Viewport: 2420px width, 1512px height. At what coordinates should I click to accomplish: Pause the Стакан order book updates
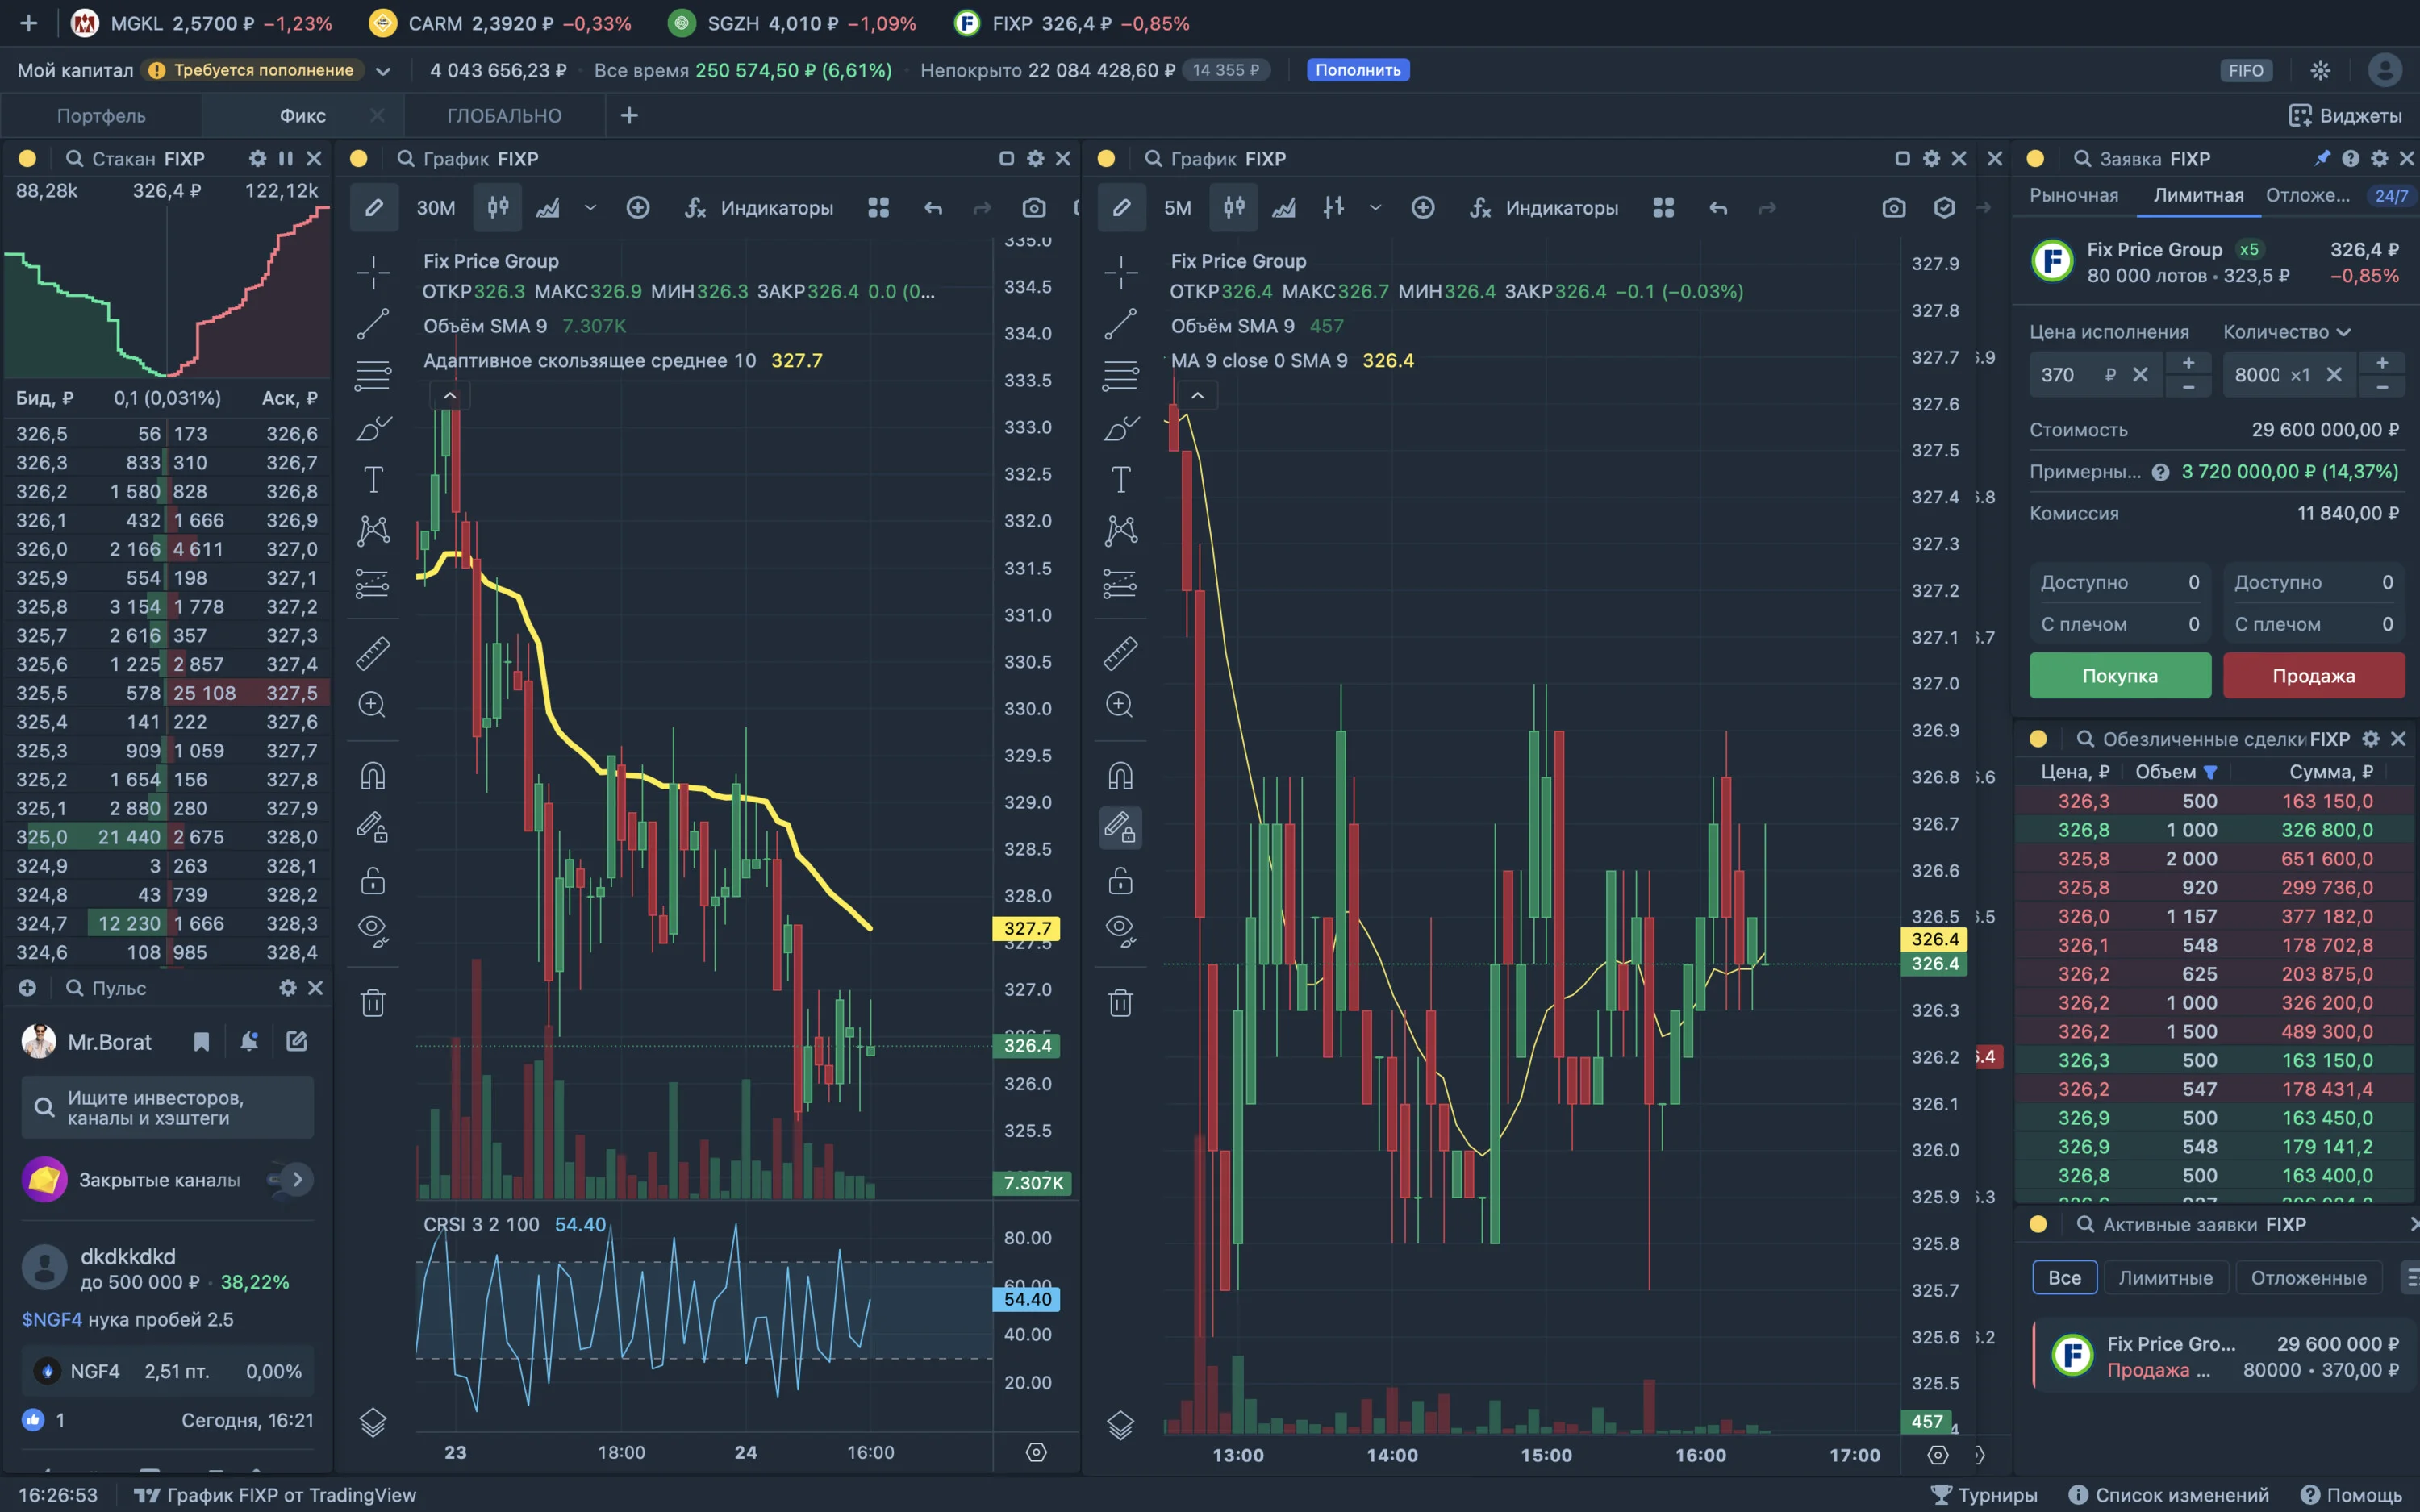286,158
